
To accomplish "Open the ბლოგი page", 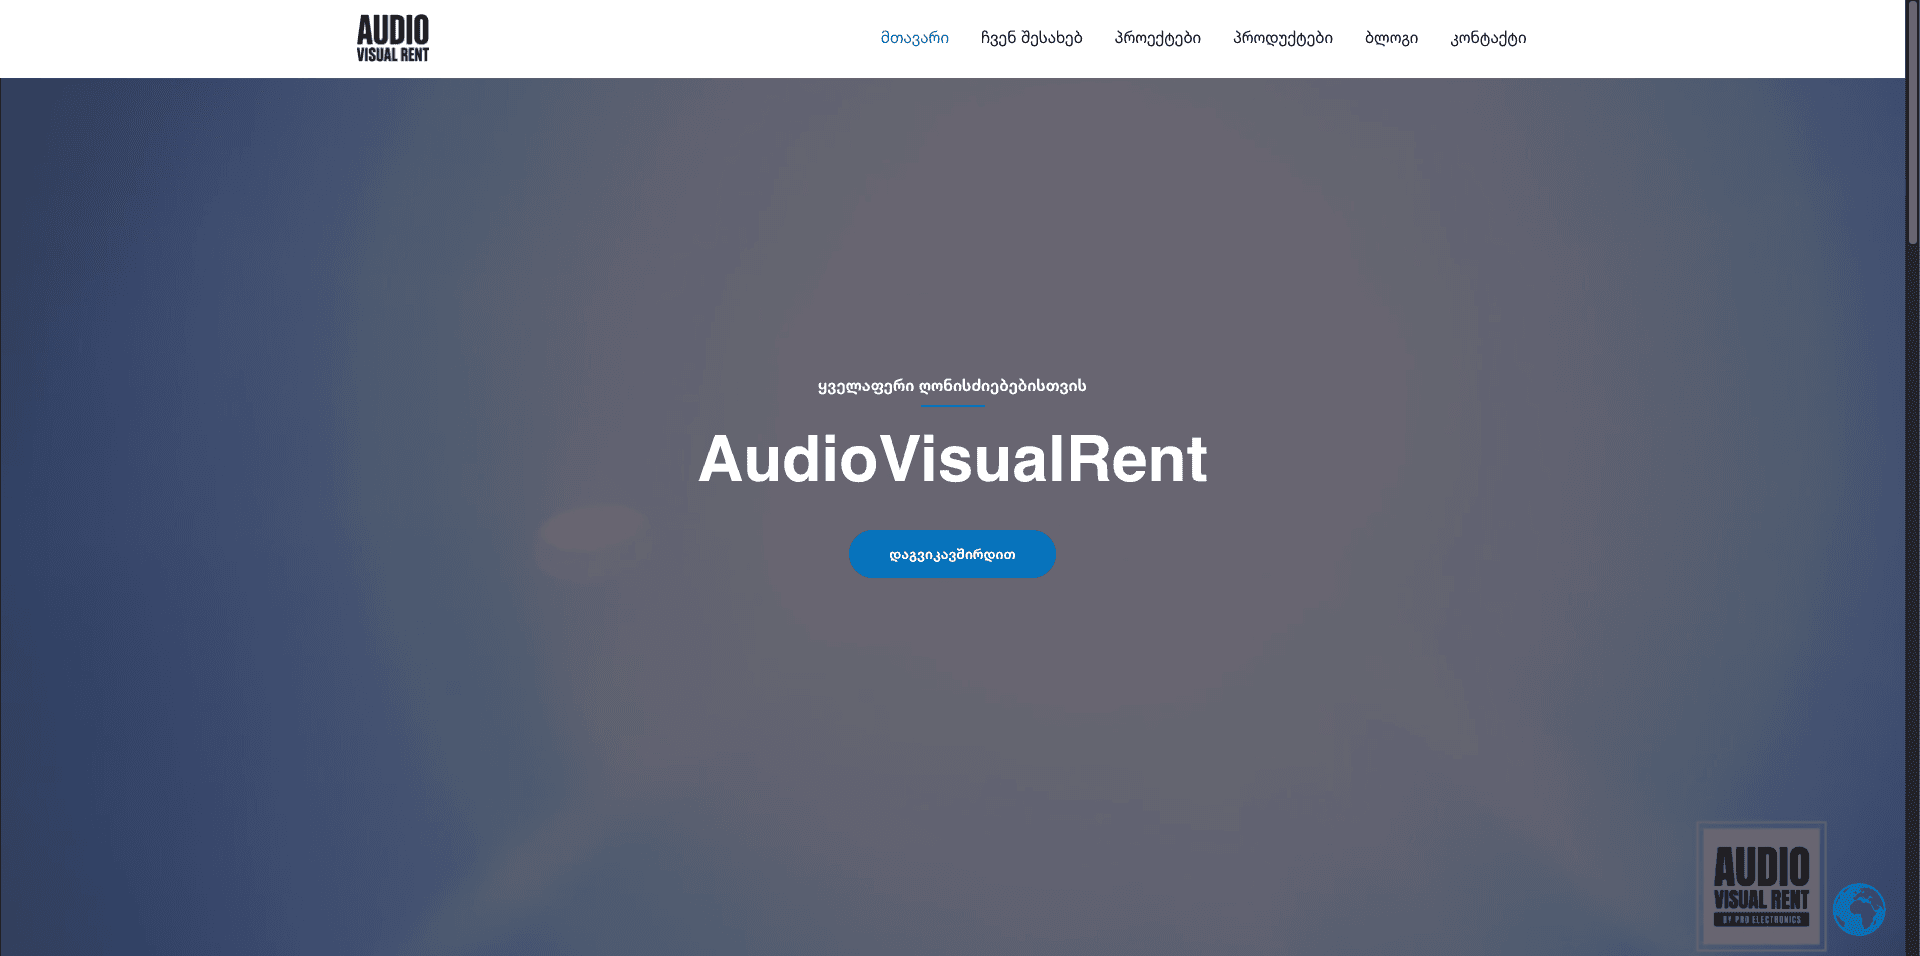I will tap(1391, 38).
